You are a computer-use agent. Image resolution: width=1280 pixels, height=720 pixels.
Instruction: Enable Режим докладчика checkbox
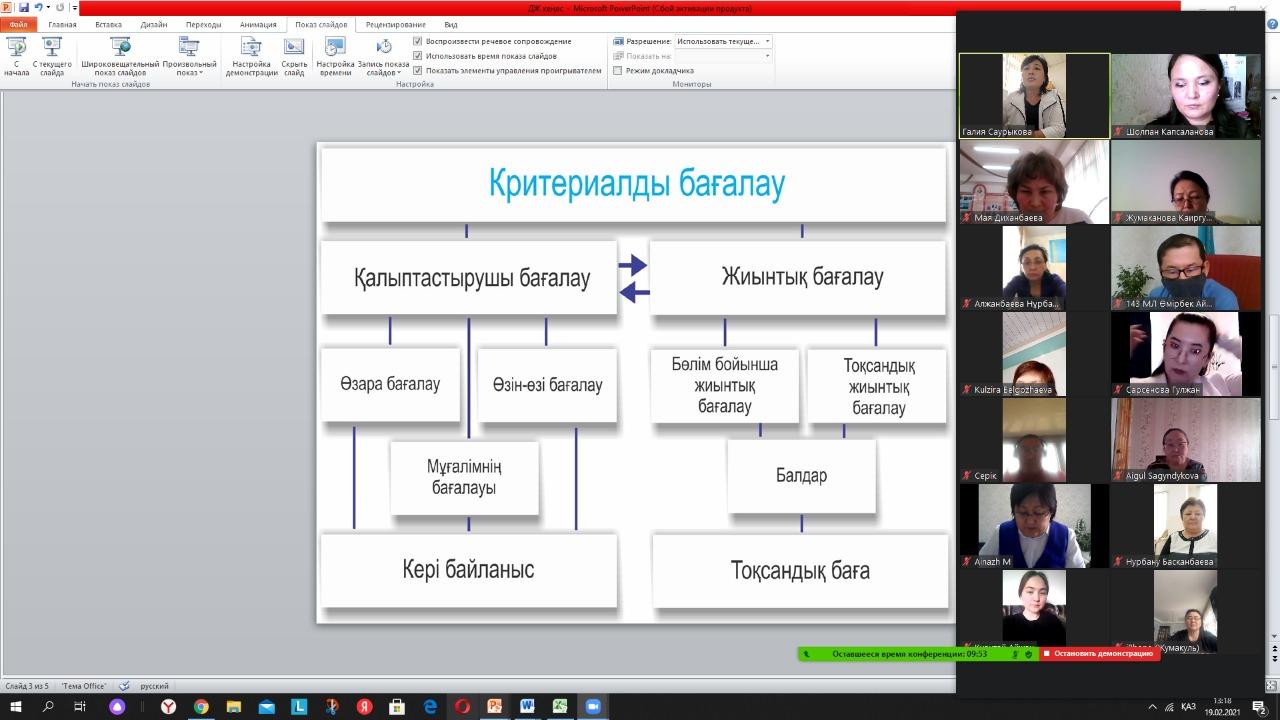[x=617, y=71]
